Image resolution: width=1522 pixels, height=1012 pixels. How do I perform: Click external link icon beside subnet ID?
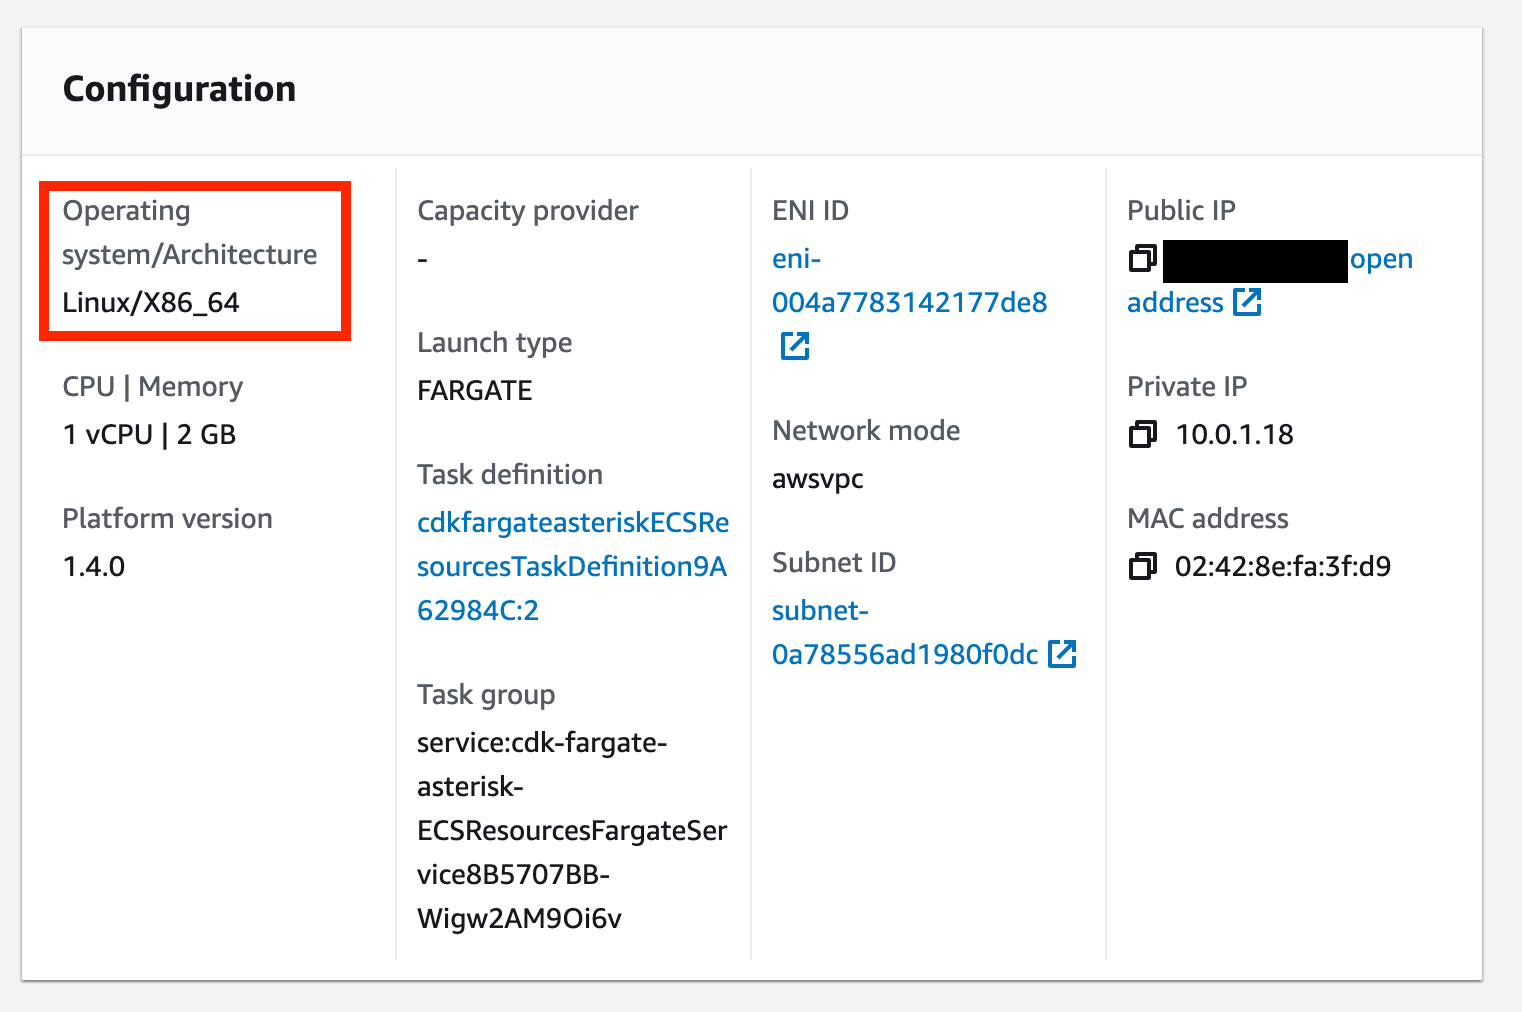(x=1061, y=655)
